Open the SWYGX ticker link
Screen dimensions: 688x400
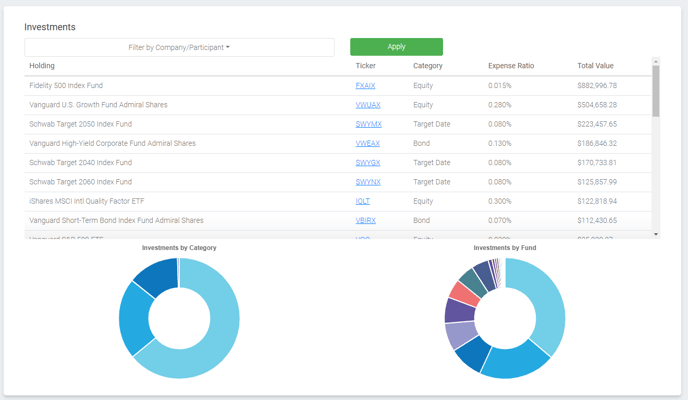[x=367, y=162]
